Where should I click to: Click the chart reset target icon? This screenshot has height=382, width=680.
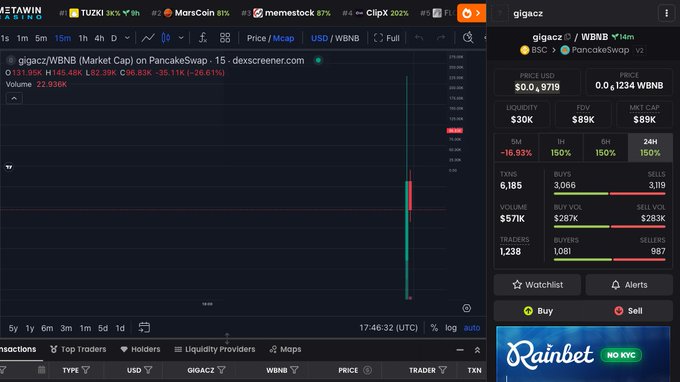pos(466,308)
